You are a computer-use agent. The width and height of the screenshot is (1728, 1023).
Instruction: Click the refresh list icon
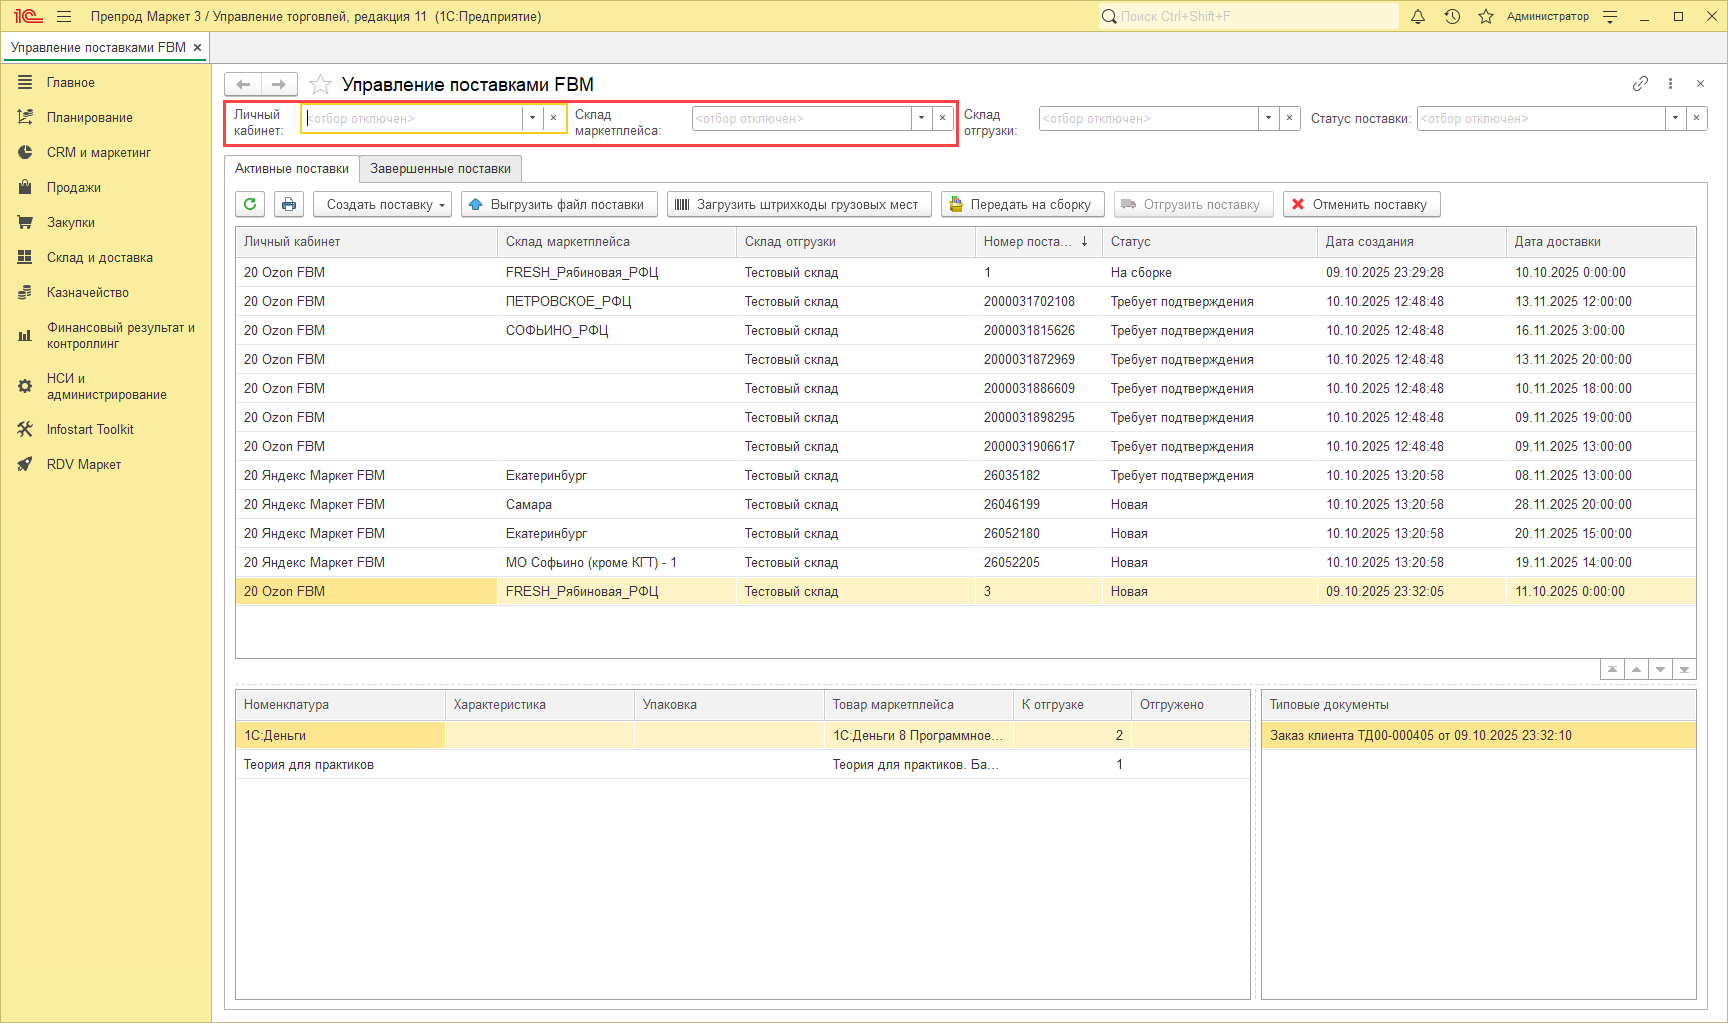[x=250, y=204]
